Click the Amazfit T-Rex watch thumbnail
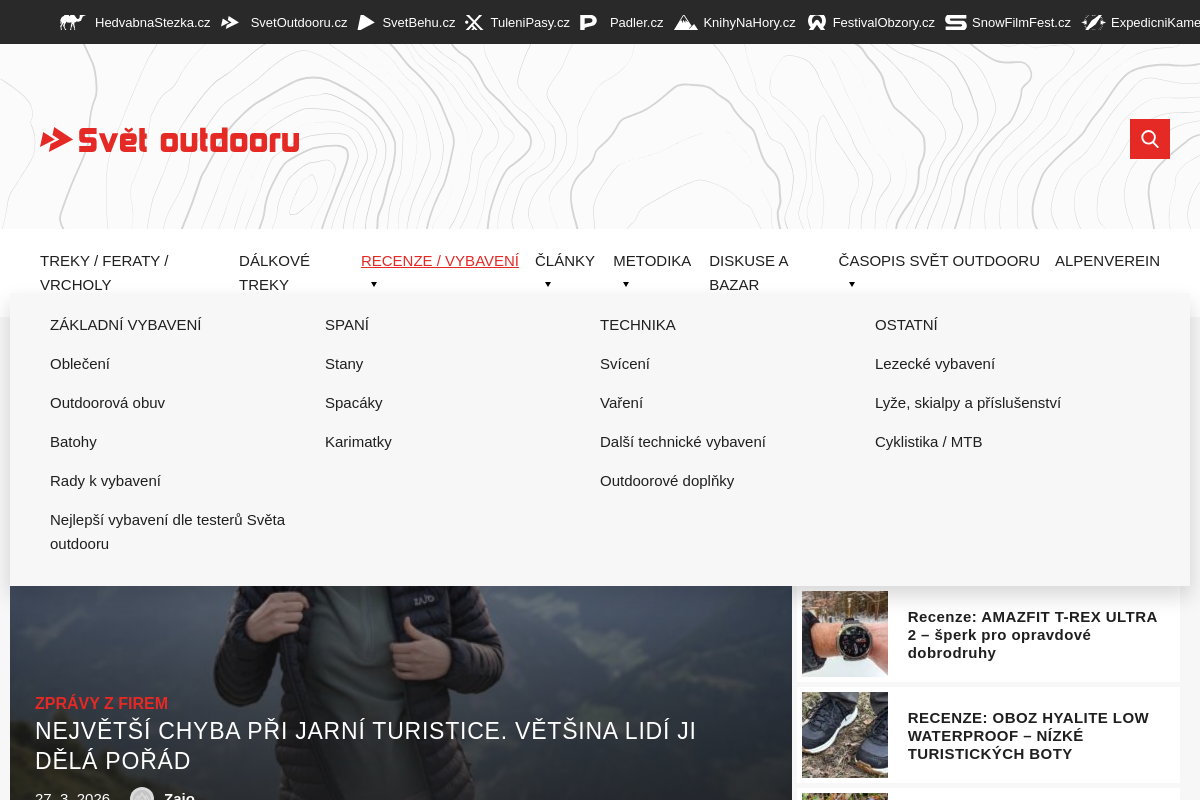The image size is (1200, 800). point(844,633)
